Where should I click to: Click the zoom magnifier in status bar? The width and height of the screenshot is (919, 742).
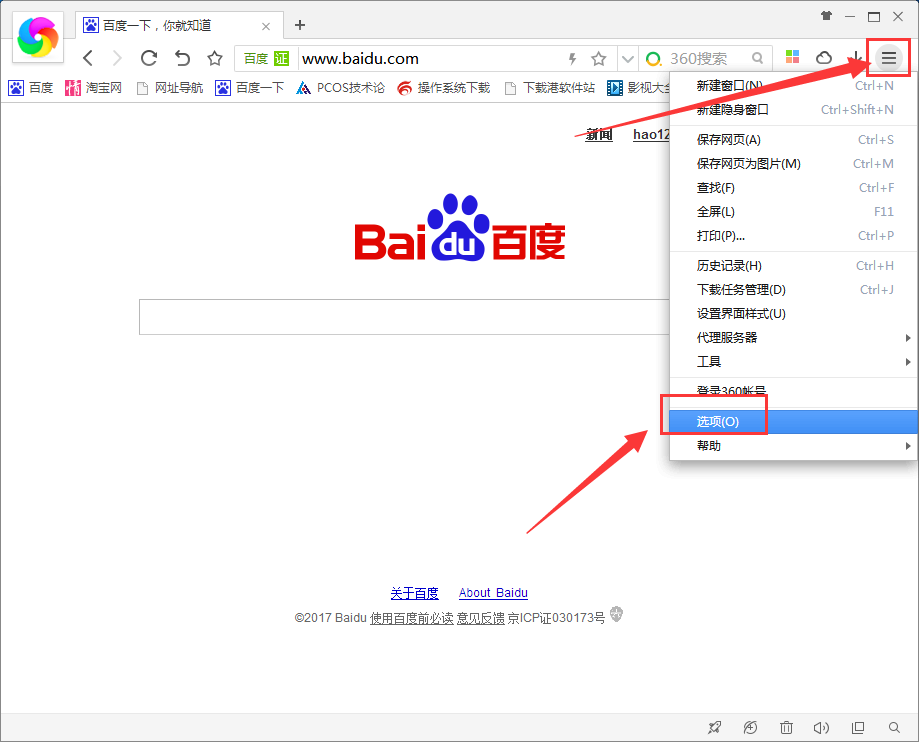(x=894, y=727)
